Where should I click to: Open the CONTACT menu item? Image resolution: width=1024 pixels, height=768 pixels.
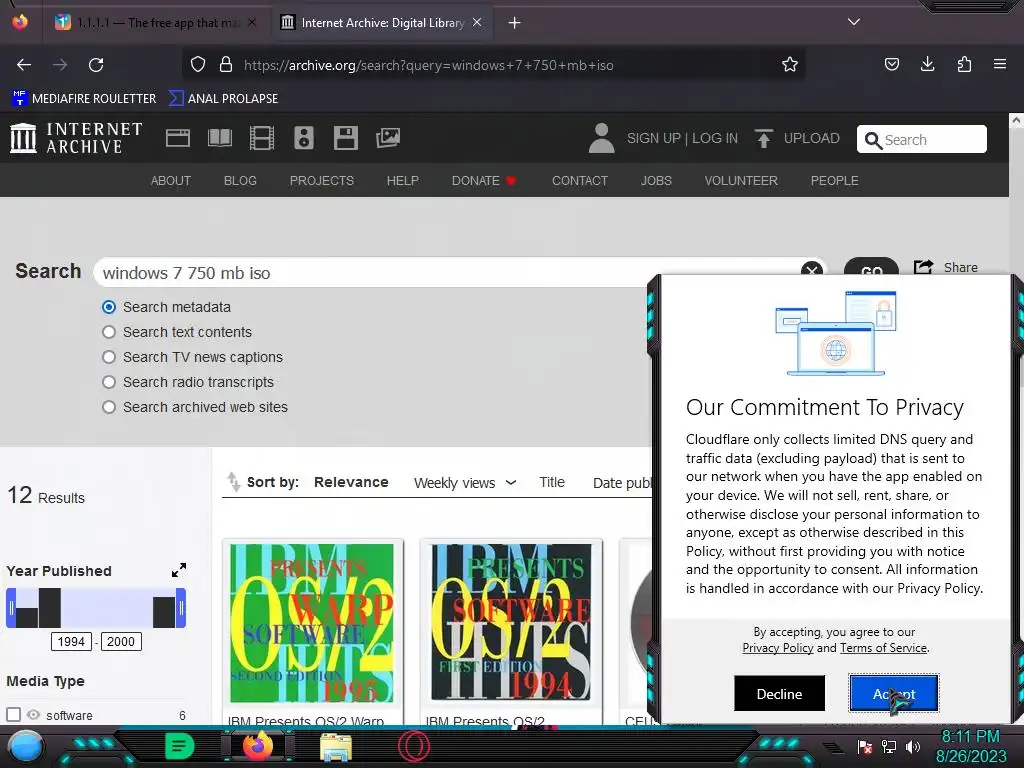tap(580, 180)
